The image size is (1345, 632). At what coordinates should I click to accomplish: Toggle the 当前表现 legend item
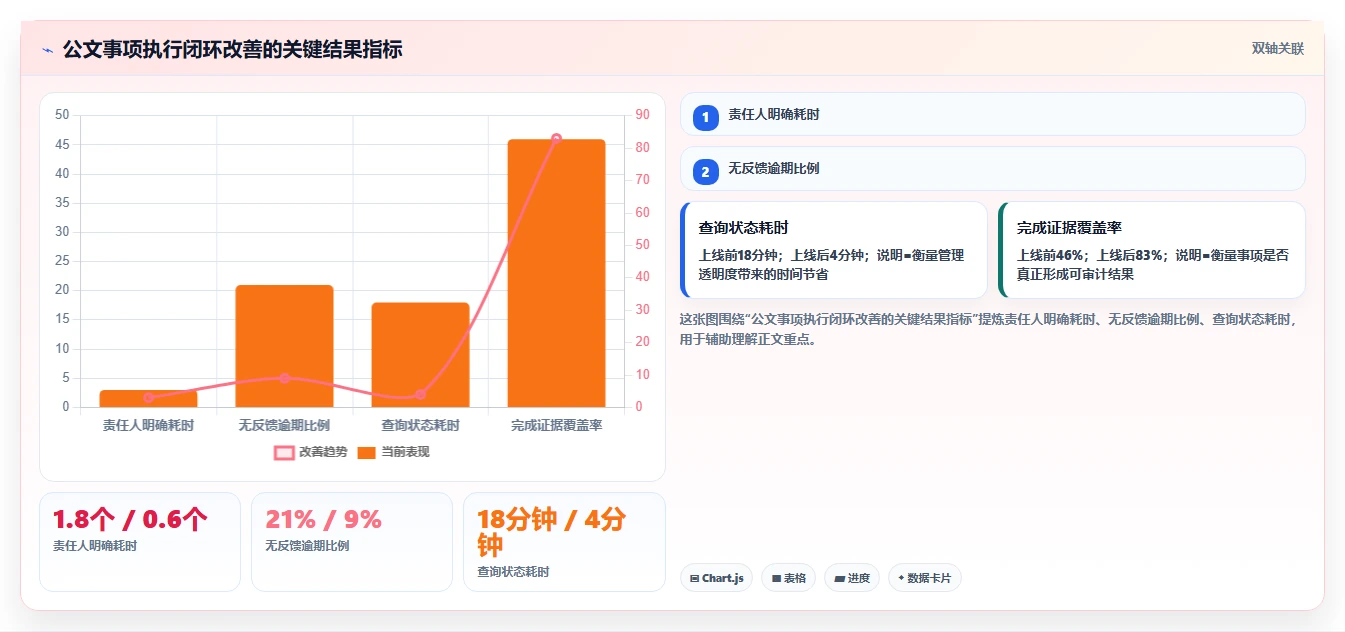click(x=393, y=452)
